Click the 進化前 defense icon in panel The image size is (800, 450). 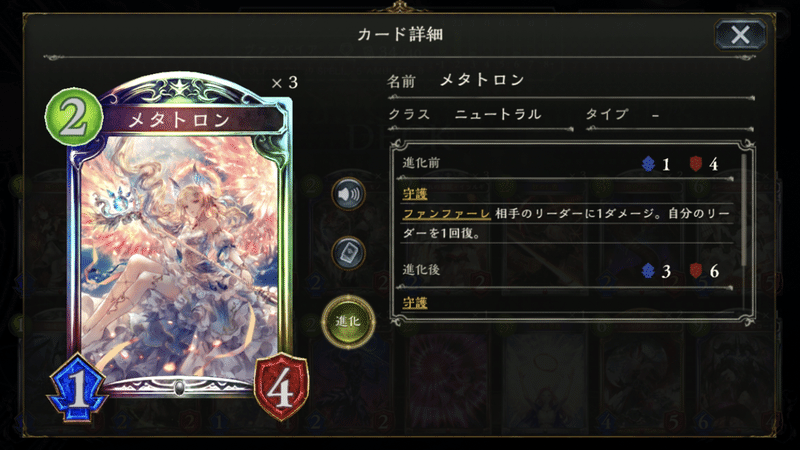(x=695, y=164)
